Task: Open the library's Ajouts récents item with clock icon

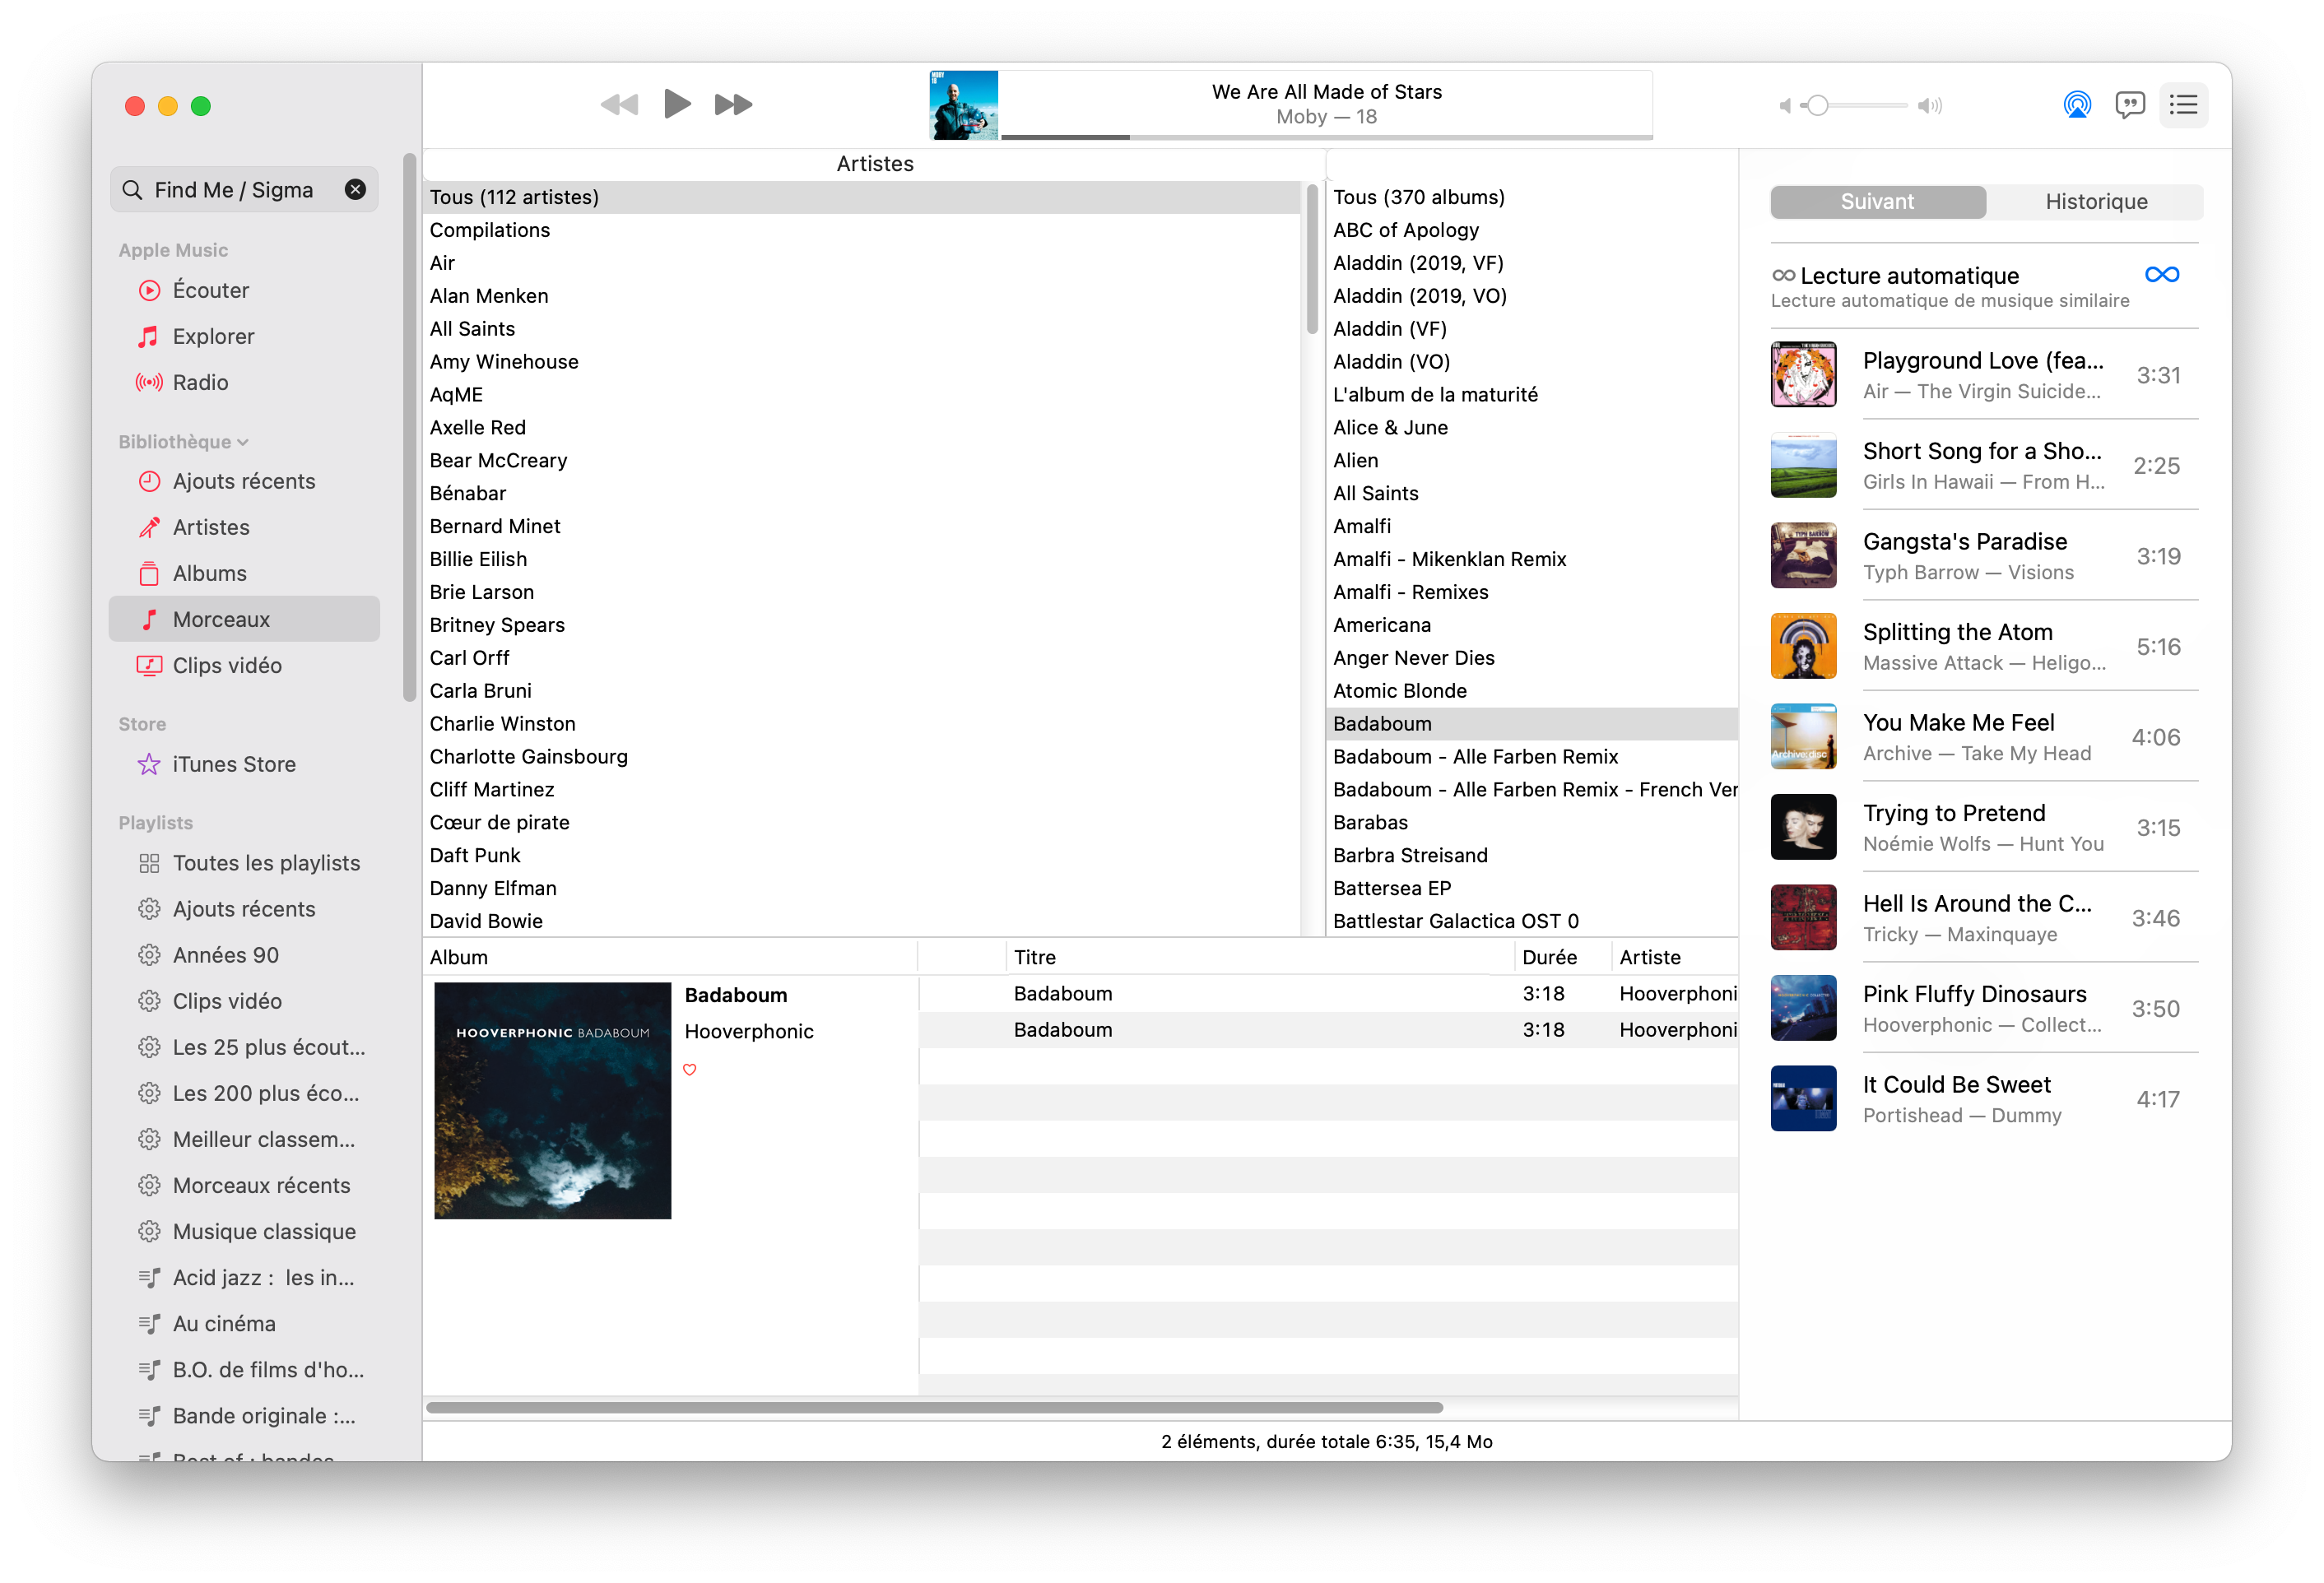Action: pos(243,481)
